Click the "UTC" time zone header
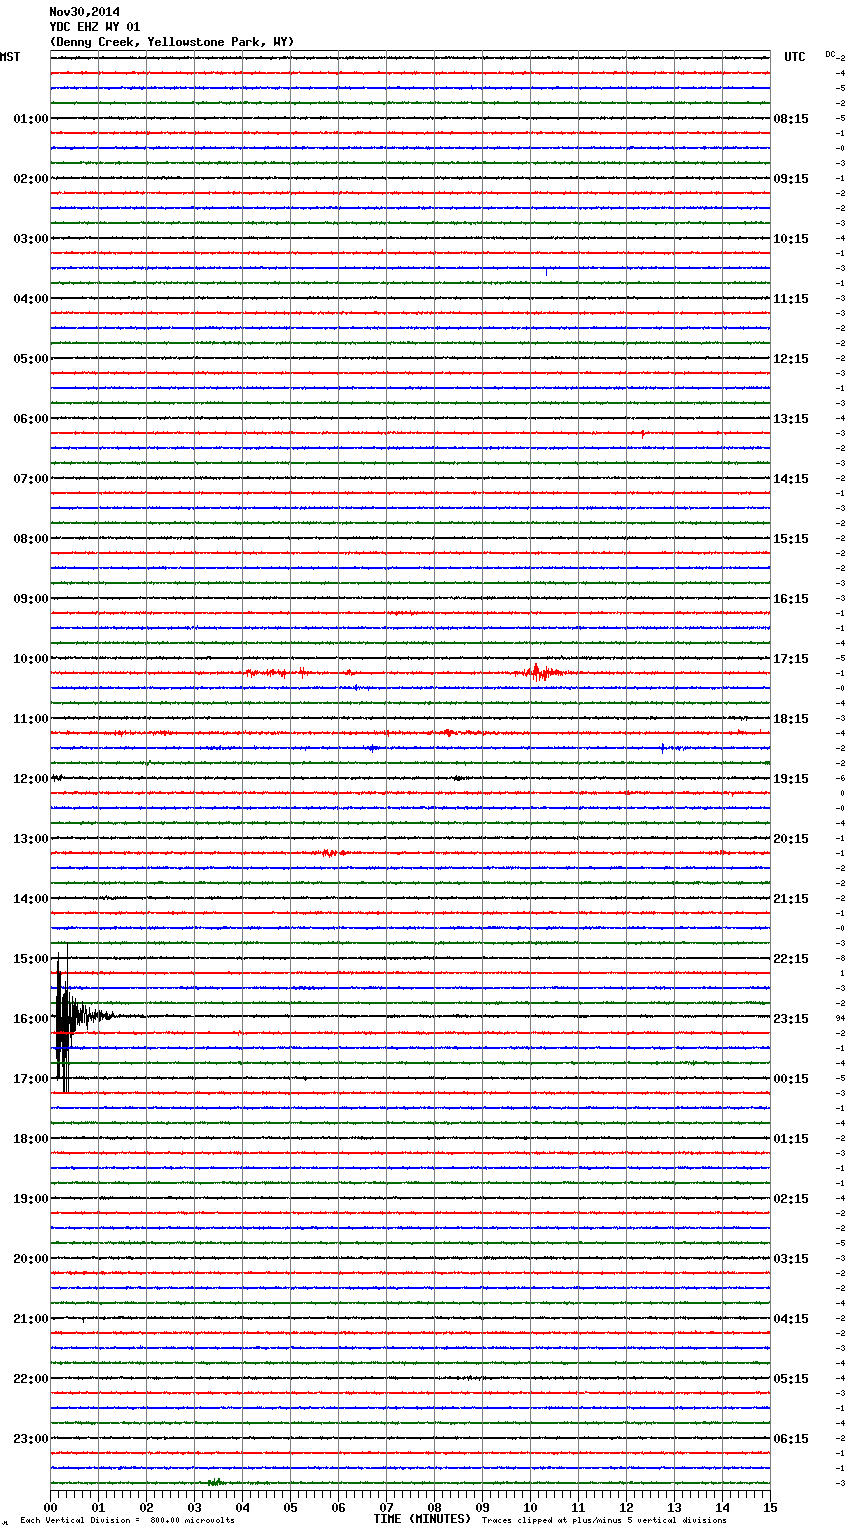The image size is (850, 1534). [x=795, y=57]
